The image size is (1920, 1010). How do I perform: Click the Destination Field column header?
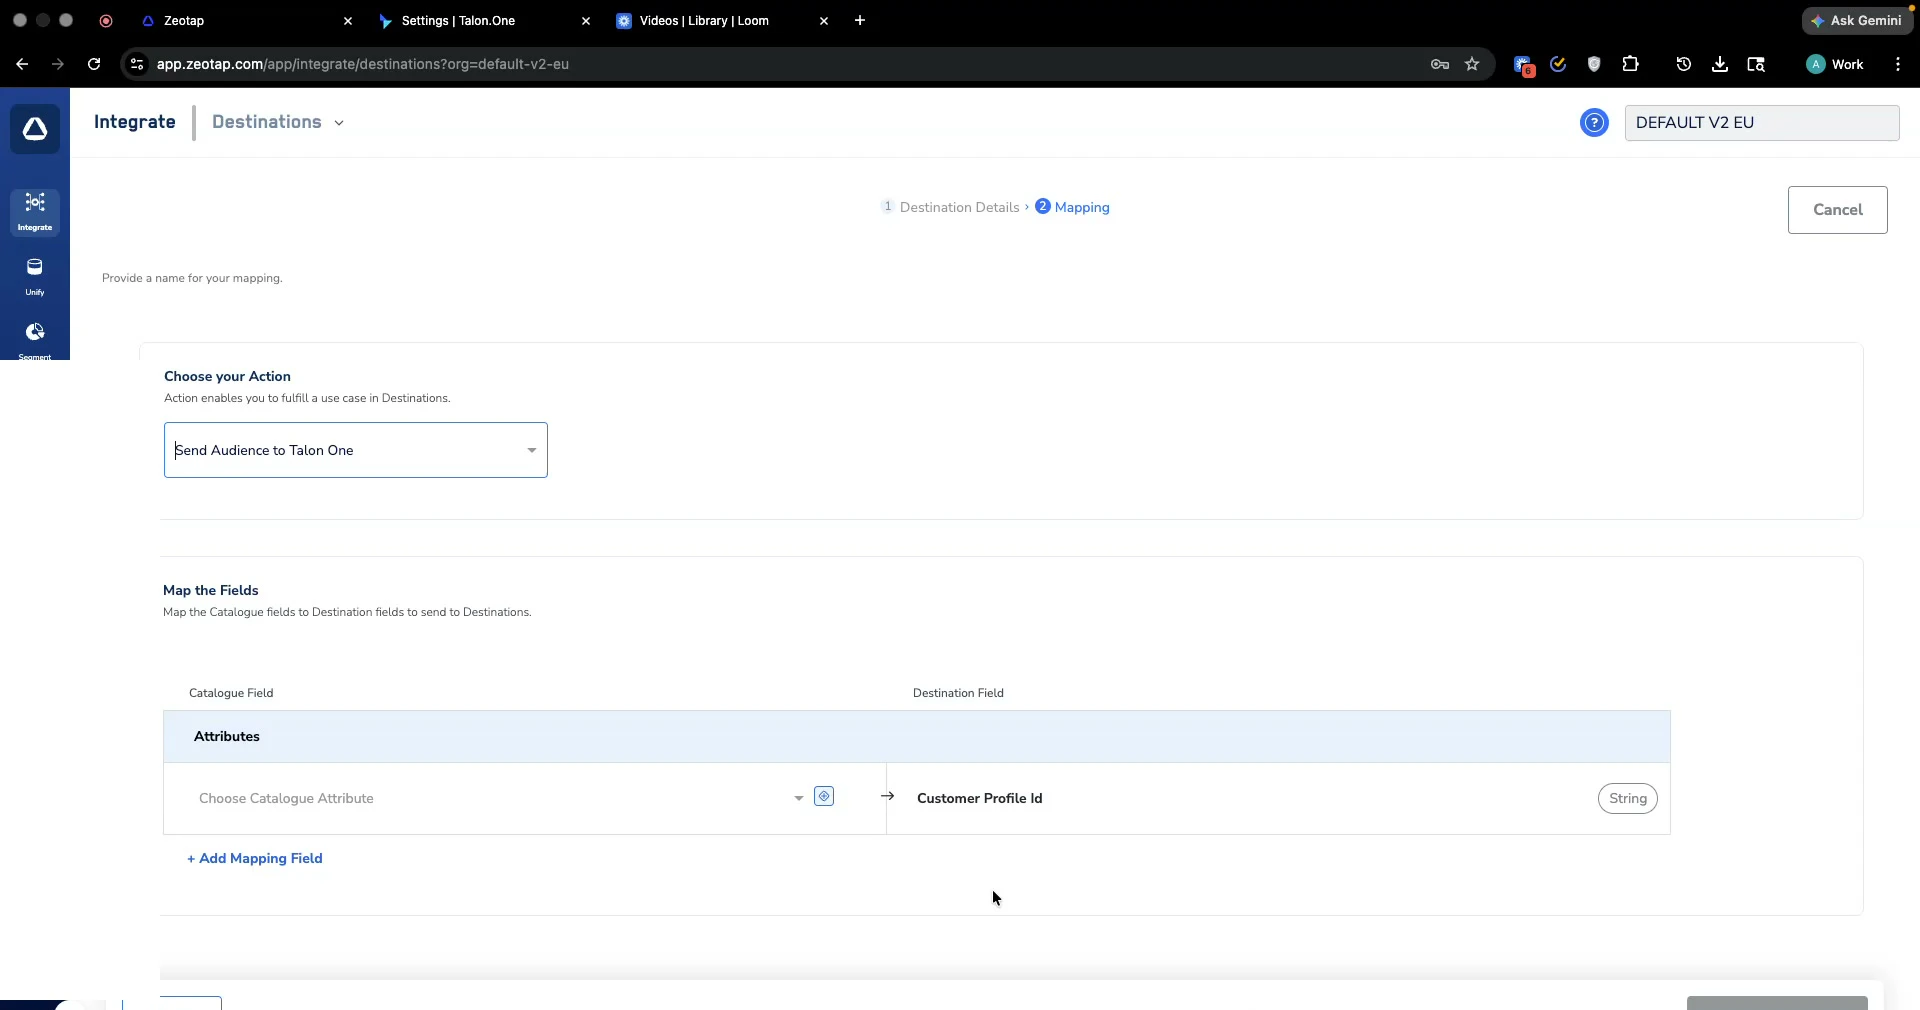958,693
